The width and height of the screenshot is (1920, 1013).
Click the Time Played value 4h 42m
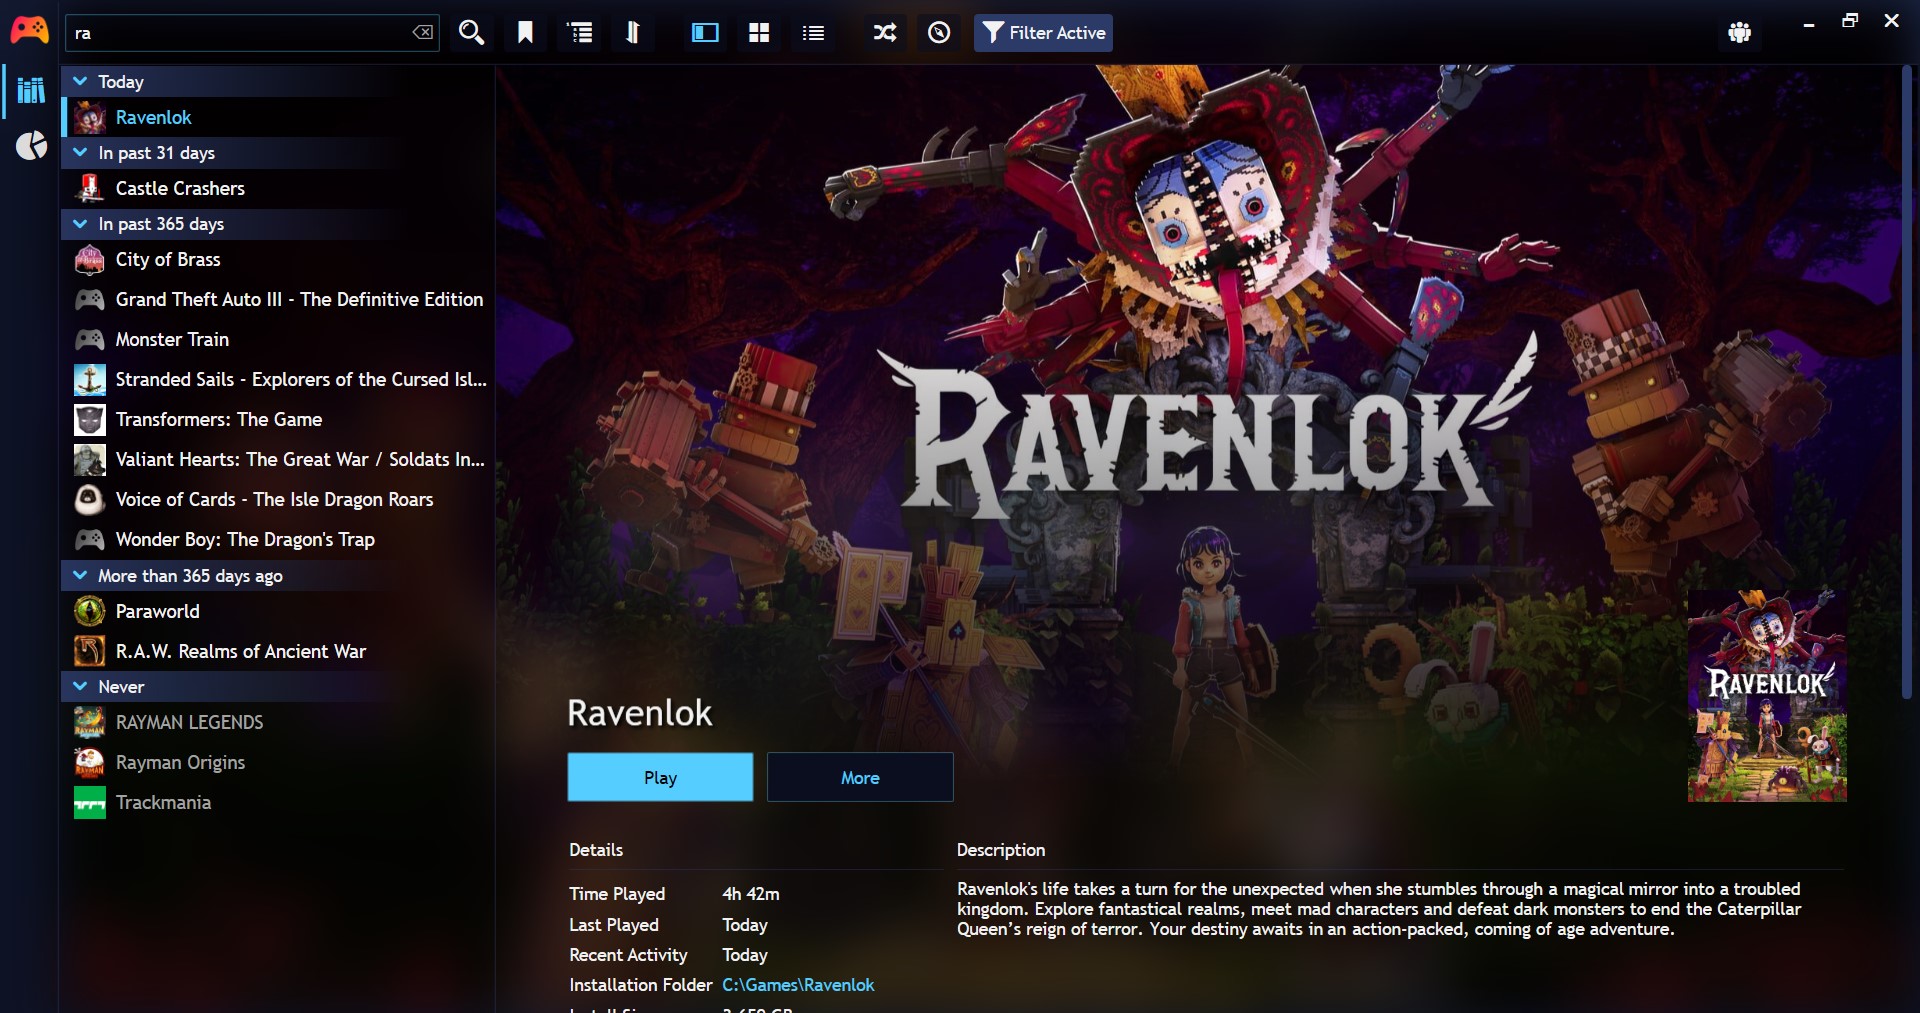tap(751, 894)
